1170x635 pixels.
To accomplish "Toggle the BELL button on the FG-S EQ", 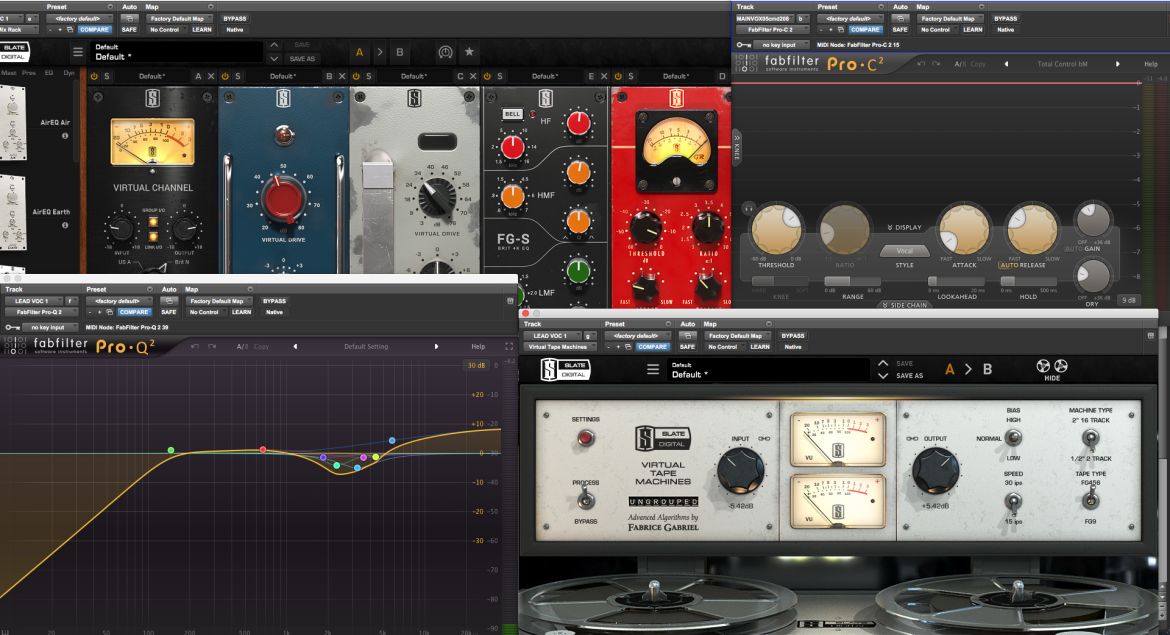I will [x=512, y=114].
